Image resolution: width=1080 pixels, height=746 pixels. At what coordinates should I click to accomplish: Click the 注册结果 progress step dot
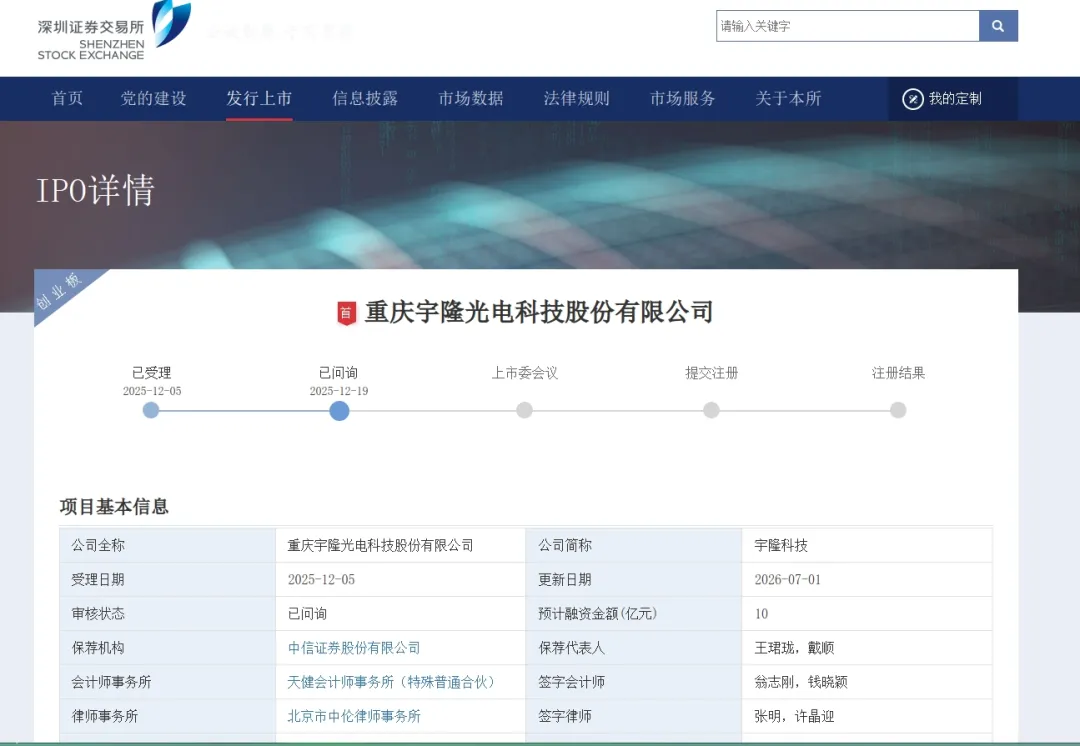click(898, 411)
